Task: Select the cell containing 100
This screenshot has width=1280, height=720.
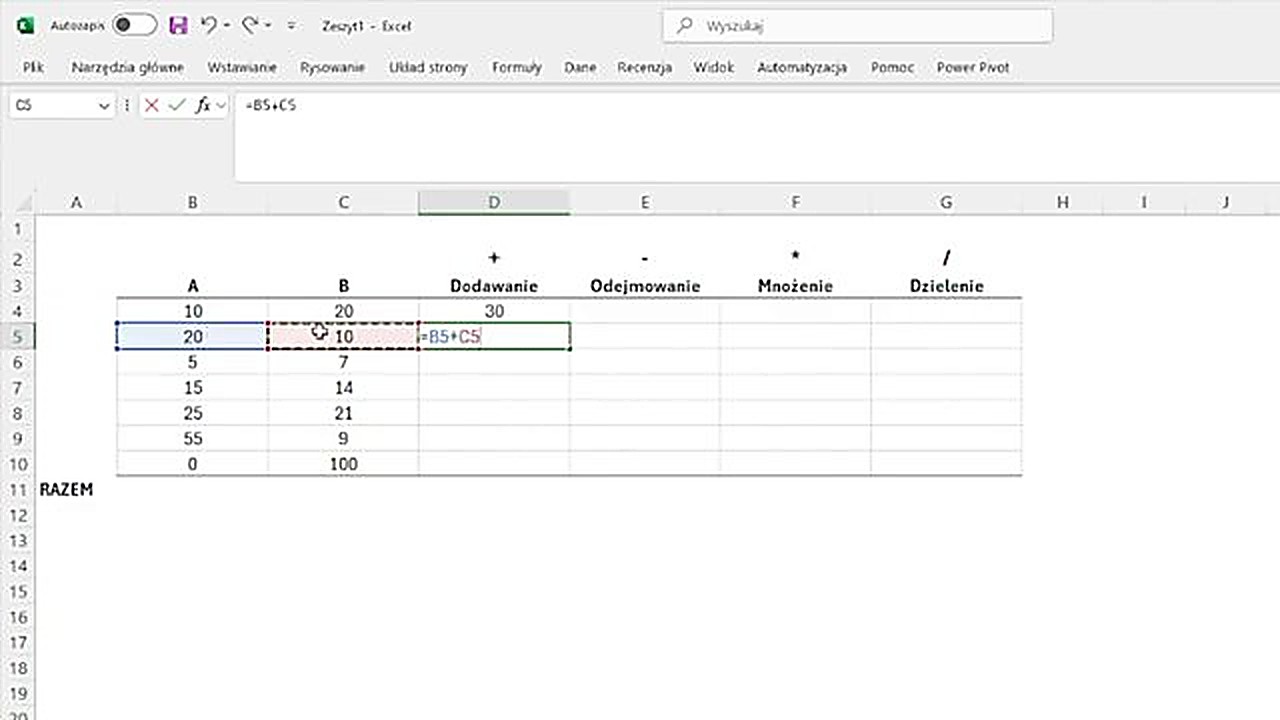Action: coord(343,464)
